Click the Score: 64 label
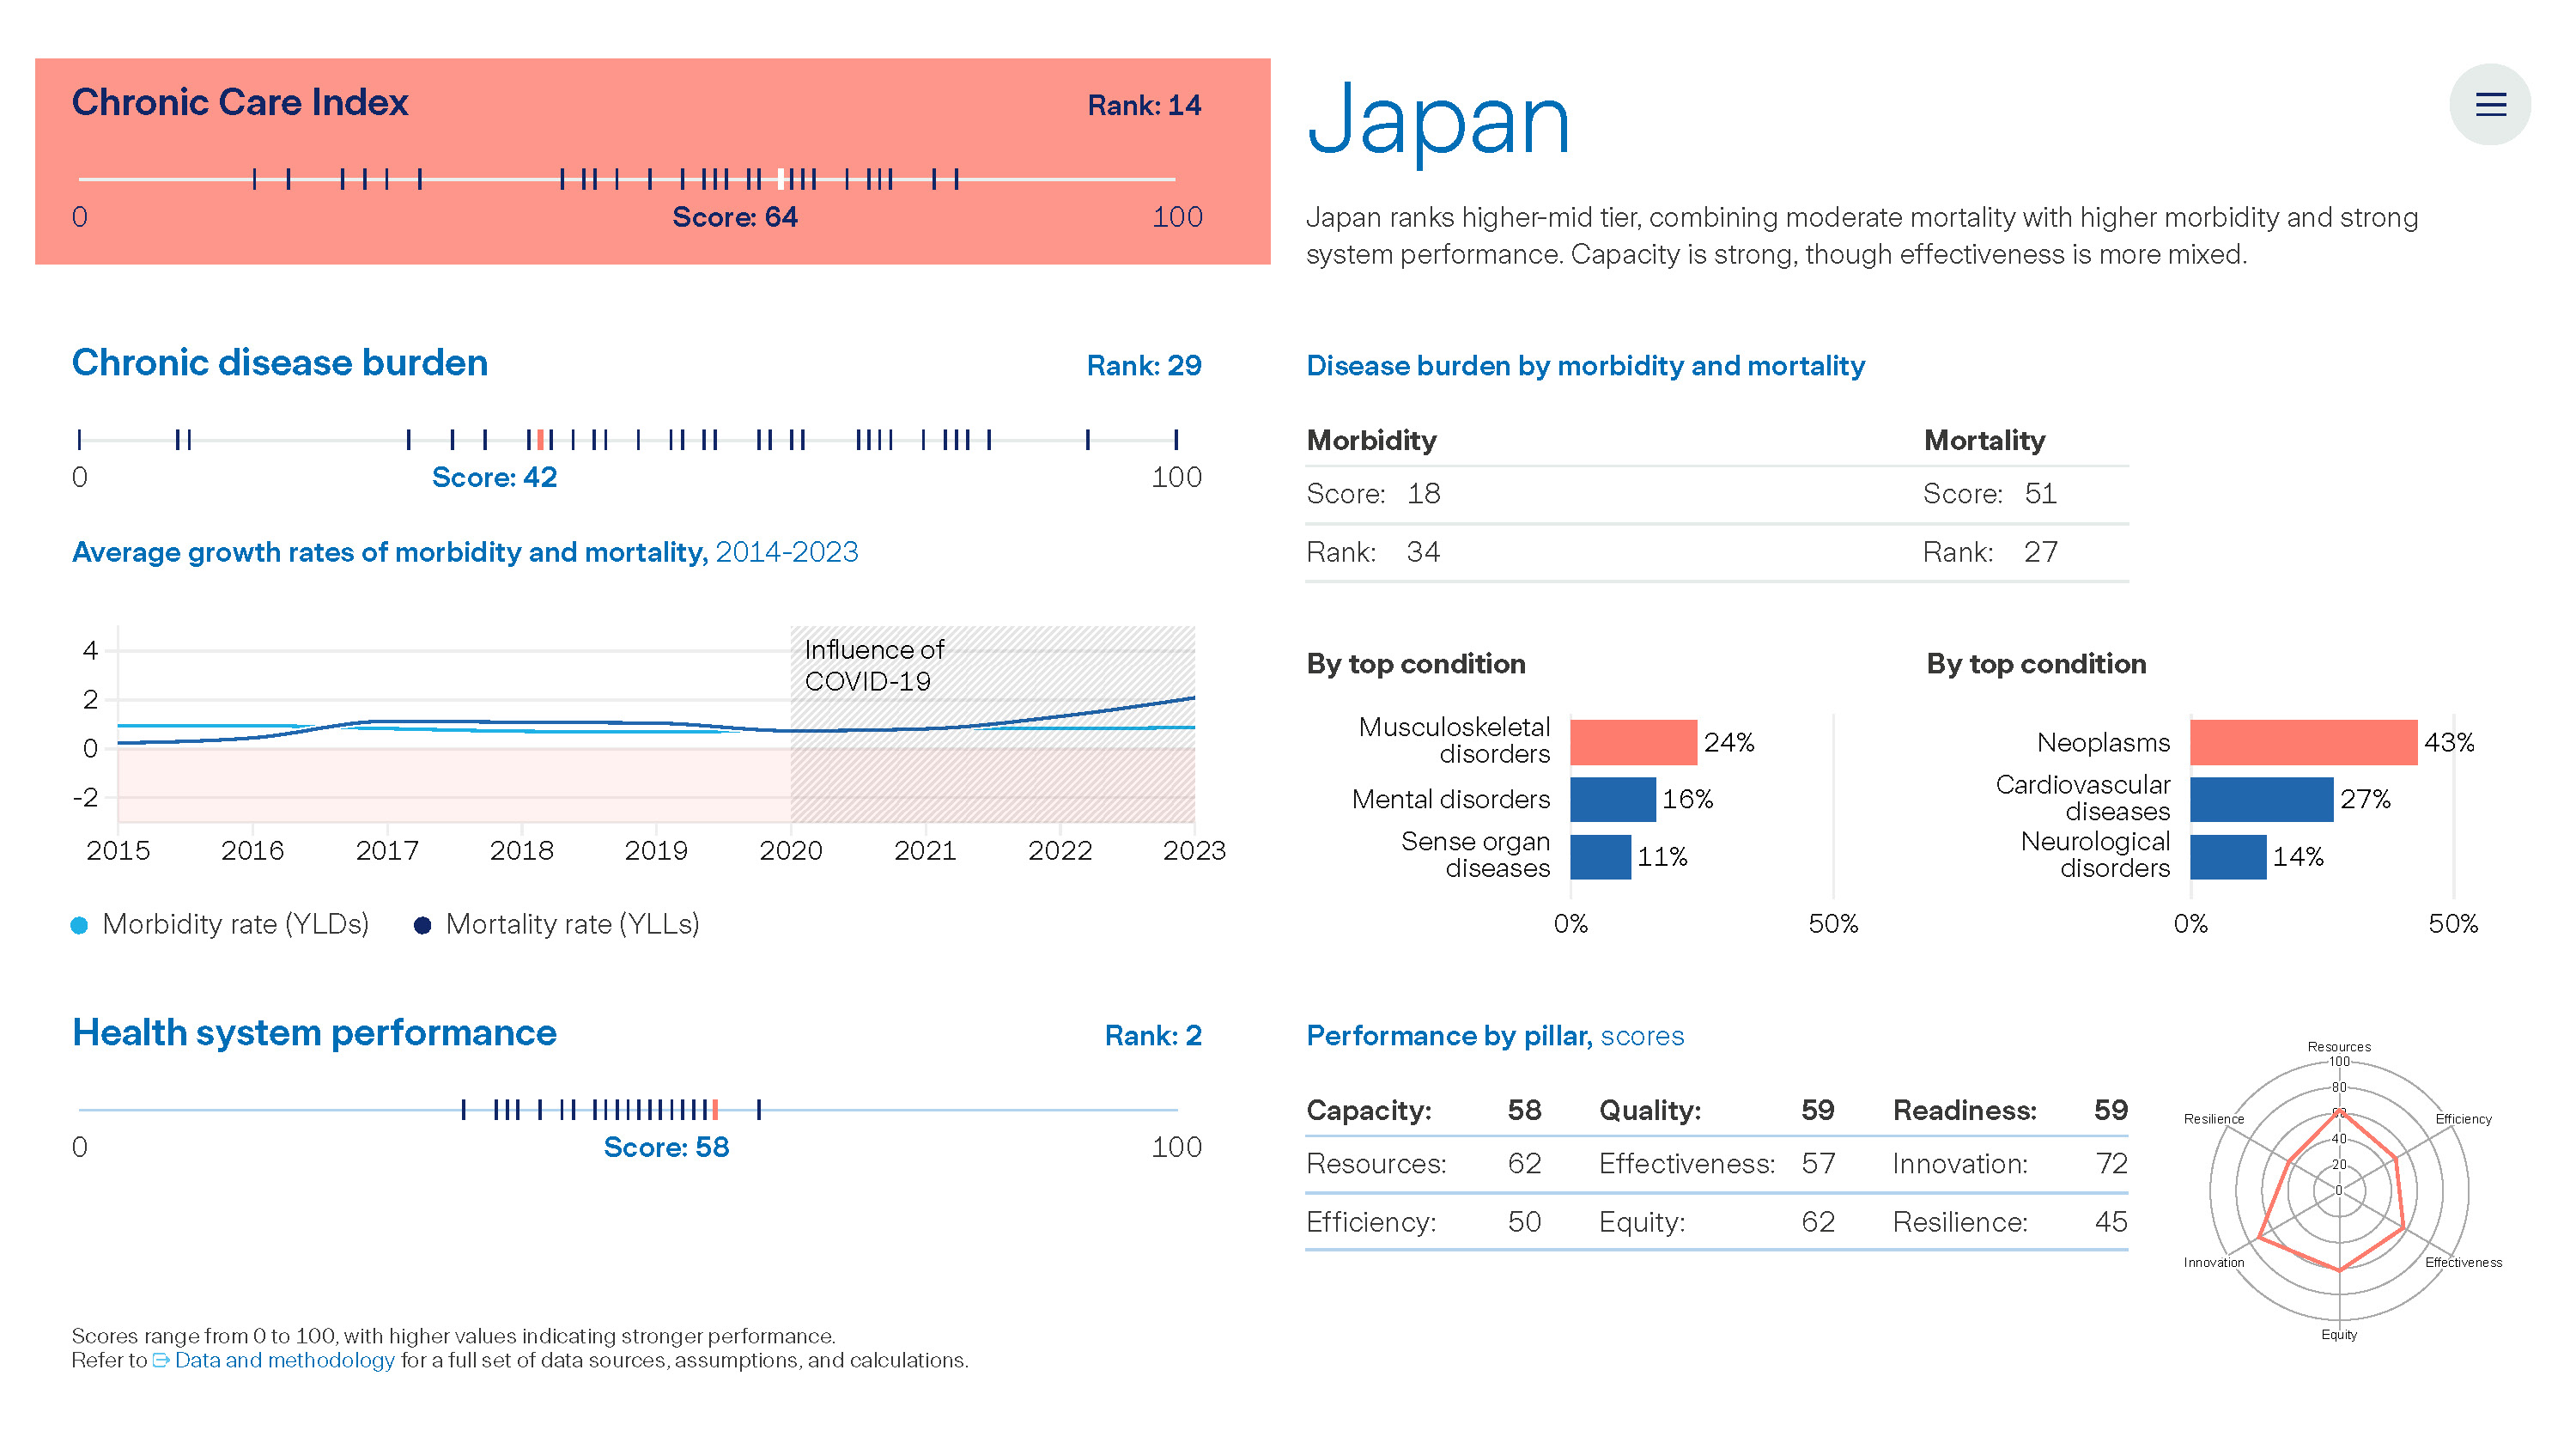Screen dimensions: 2576x1449 735,217
